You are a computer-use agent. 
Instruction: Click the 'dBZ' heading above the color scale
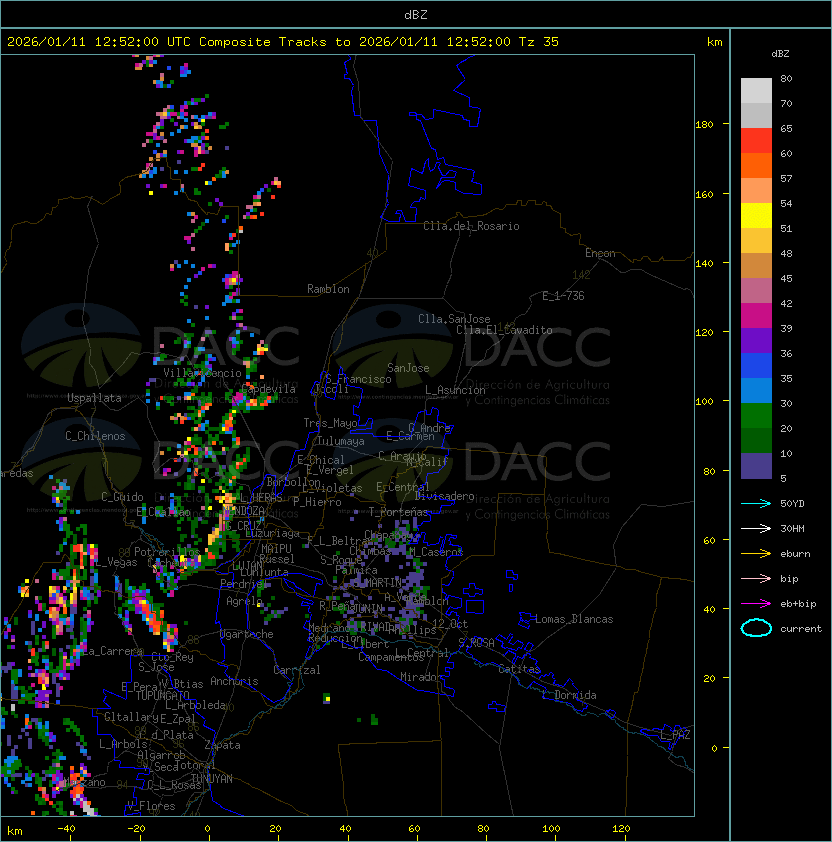780,54
